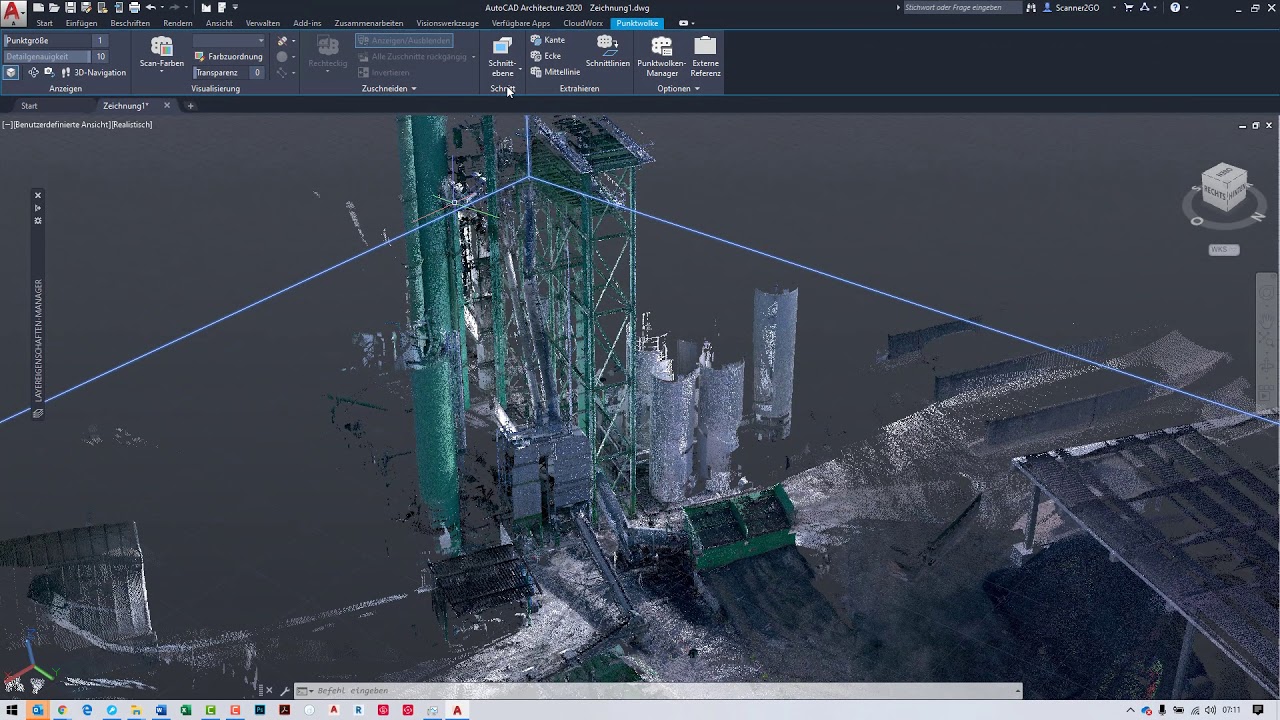Open the notification center in system tray
Image resolution: width=1280 pixels, height=720 pixels.
point(1258,710)
